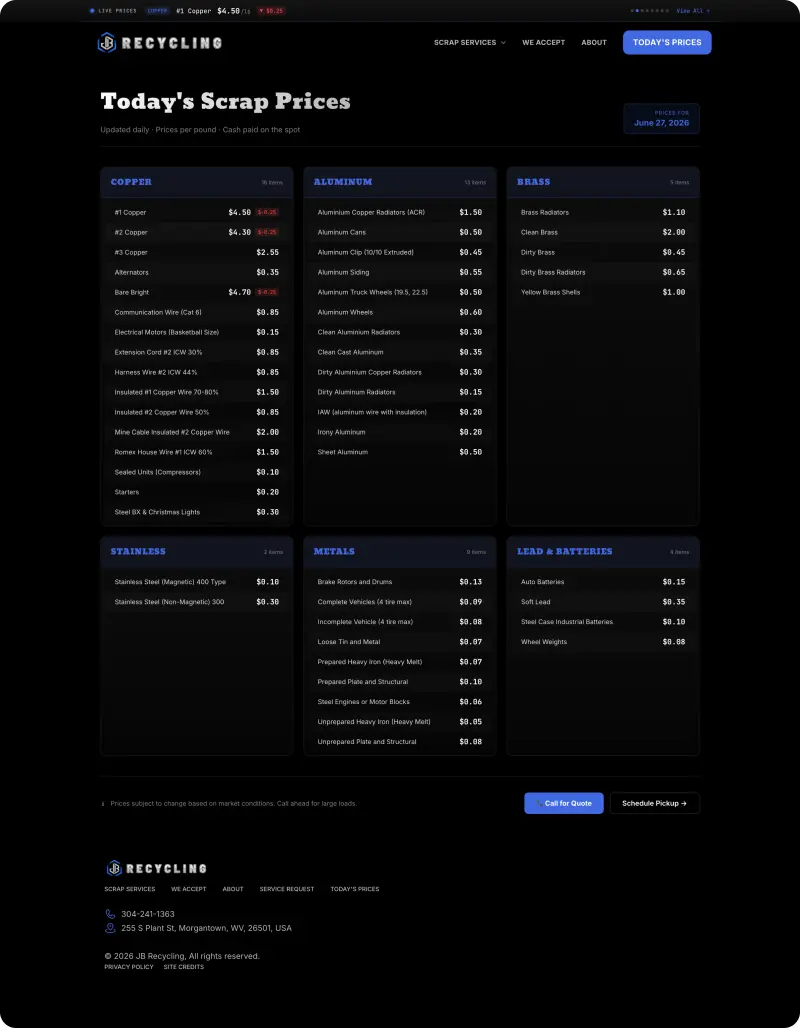Click the JB Recycling footer logo
This screenshot has height=1028, width=800.
[x=156, y=868]
